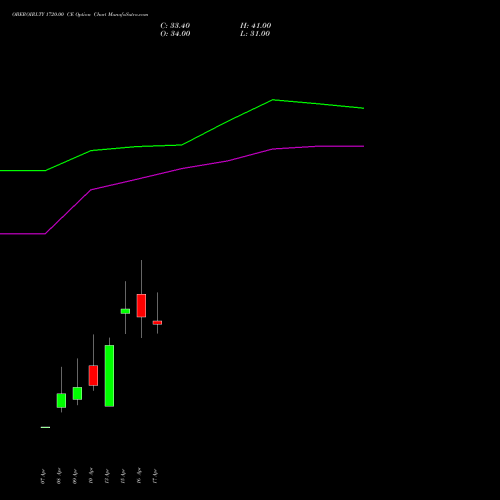Click the high value H: 41.00
The width and height of the screenshot is (500, 500).
point(256,26)
